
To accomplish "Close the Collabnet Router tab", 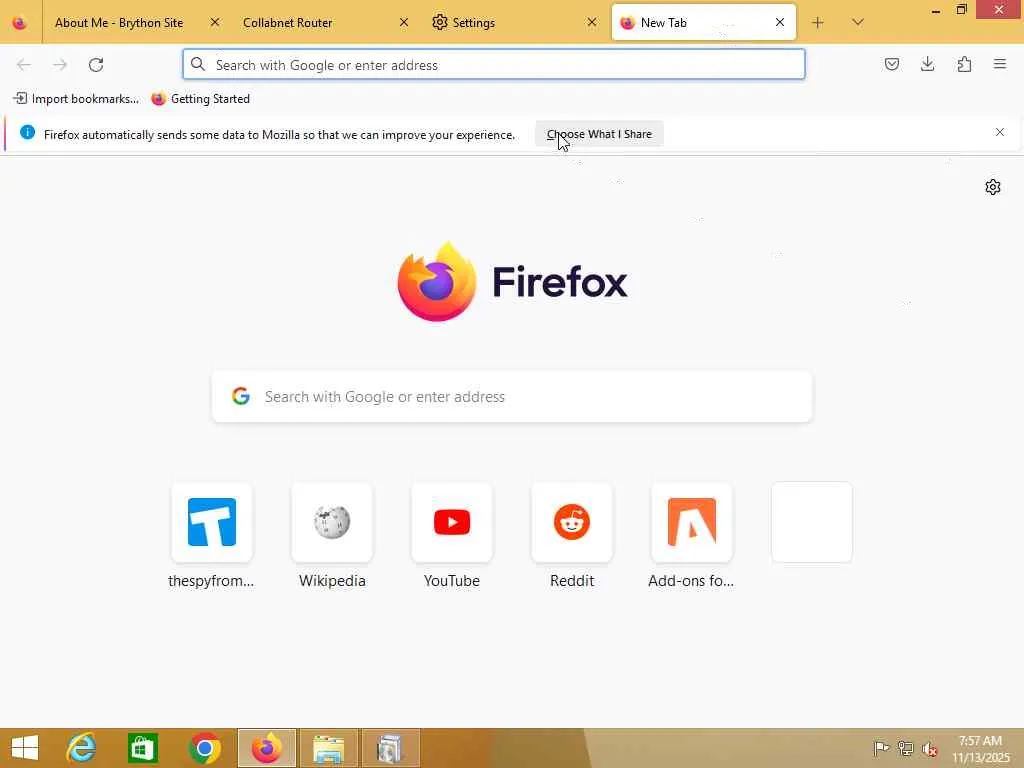I will [404, 23].
